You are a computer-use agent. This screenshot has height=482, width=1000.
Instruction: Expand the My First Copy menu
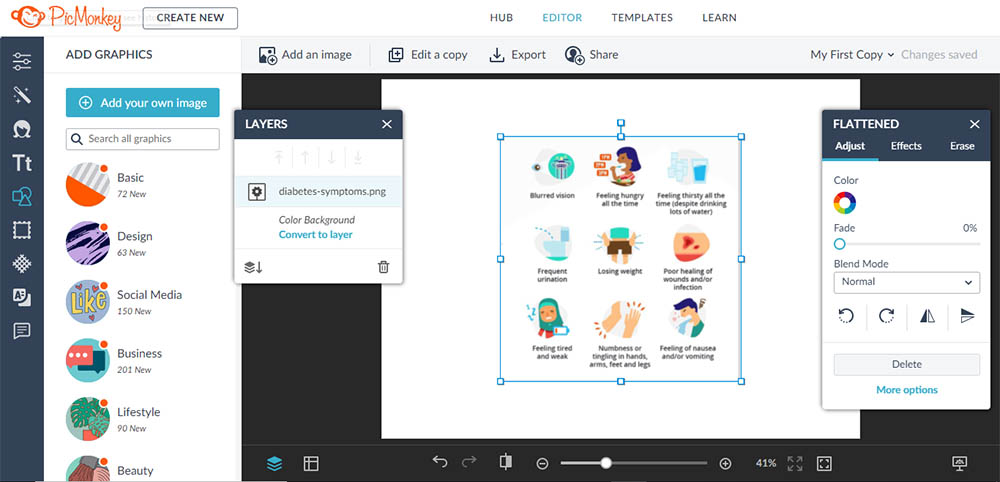852,55
